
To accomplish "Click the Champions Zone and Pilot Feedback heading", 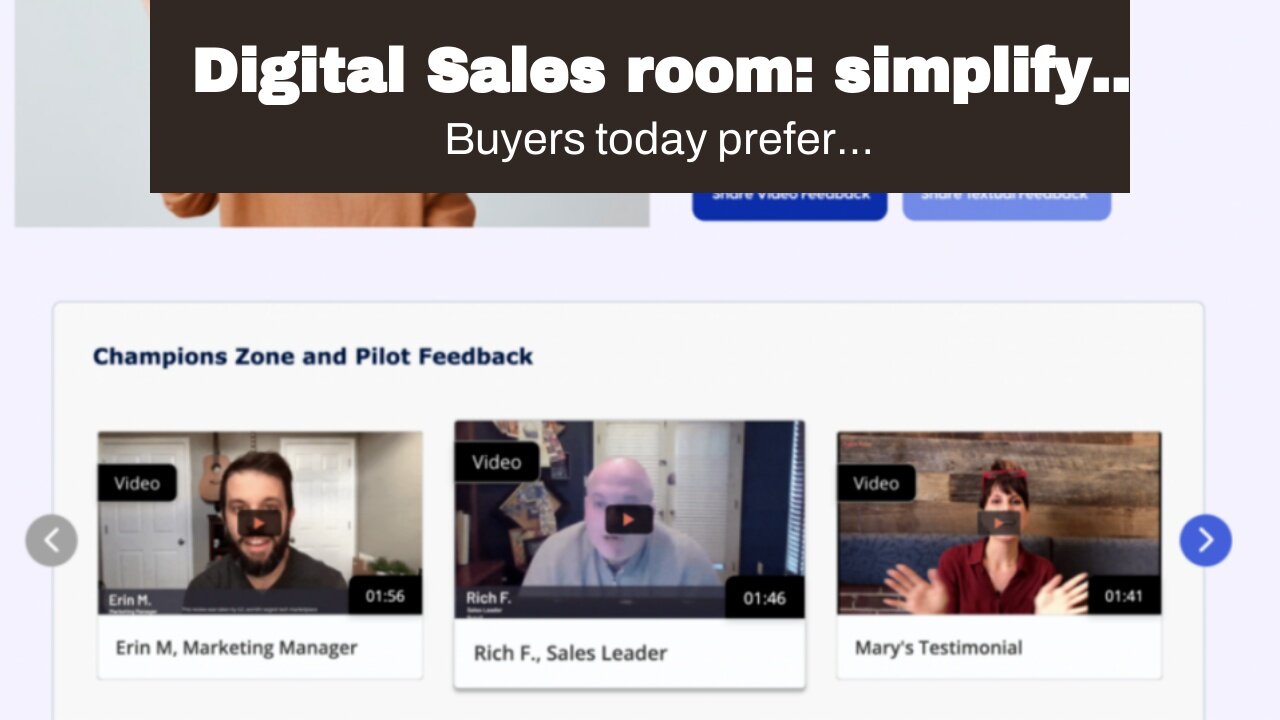I will (313, 356).
